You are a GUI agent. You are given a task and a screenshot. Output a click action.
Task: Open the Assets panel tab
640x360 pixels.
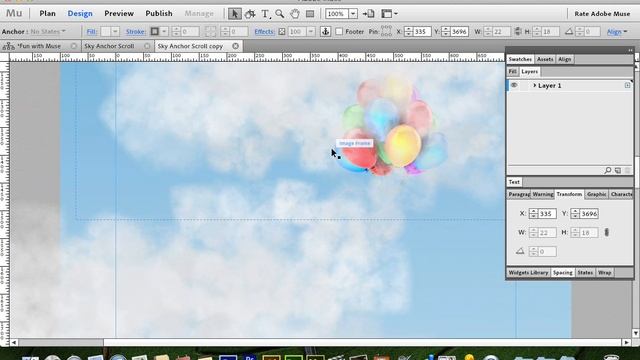tap(545, 59)
